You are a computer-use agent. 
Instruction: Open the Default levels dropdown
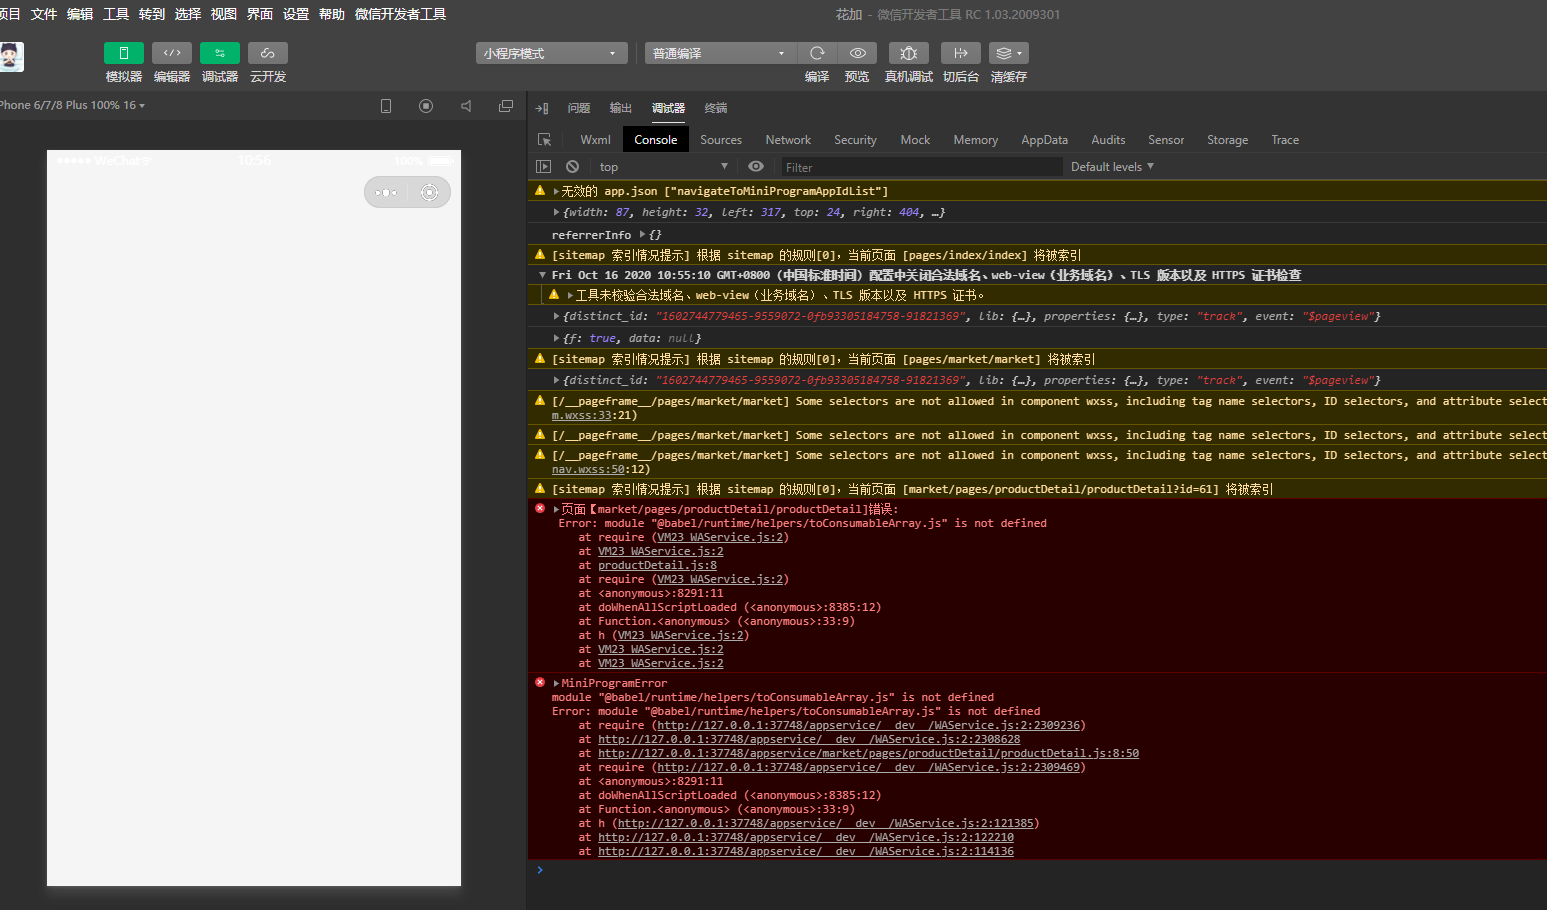(1112, 167)
